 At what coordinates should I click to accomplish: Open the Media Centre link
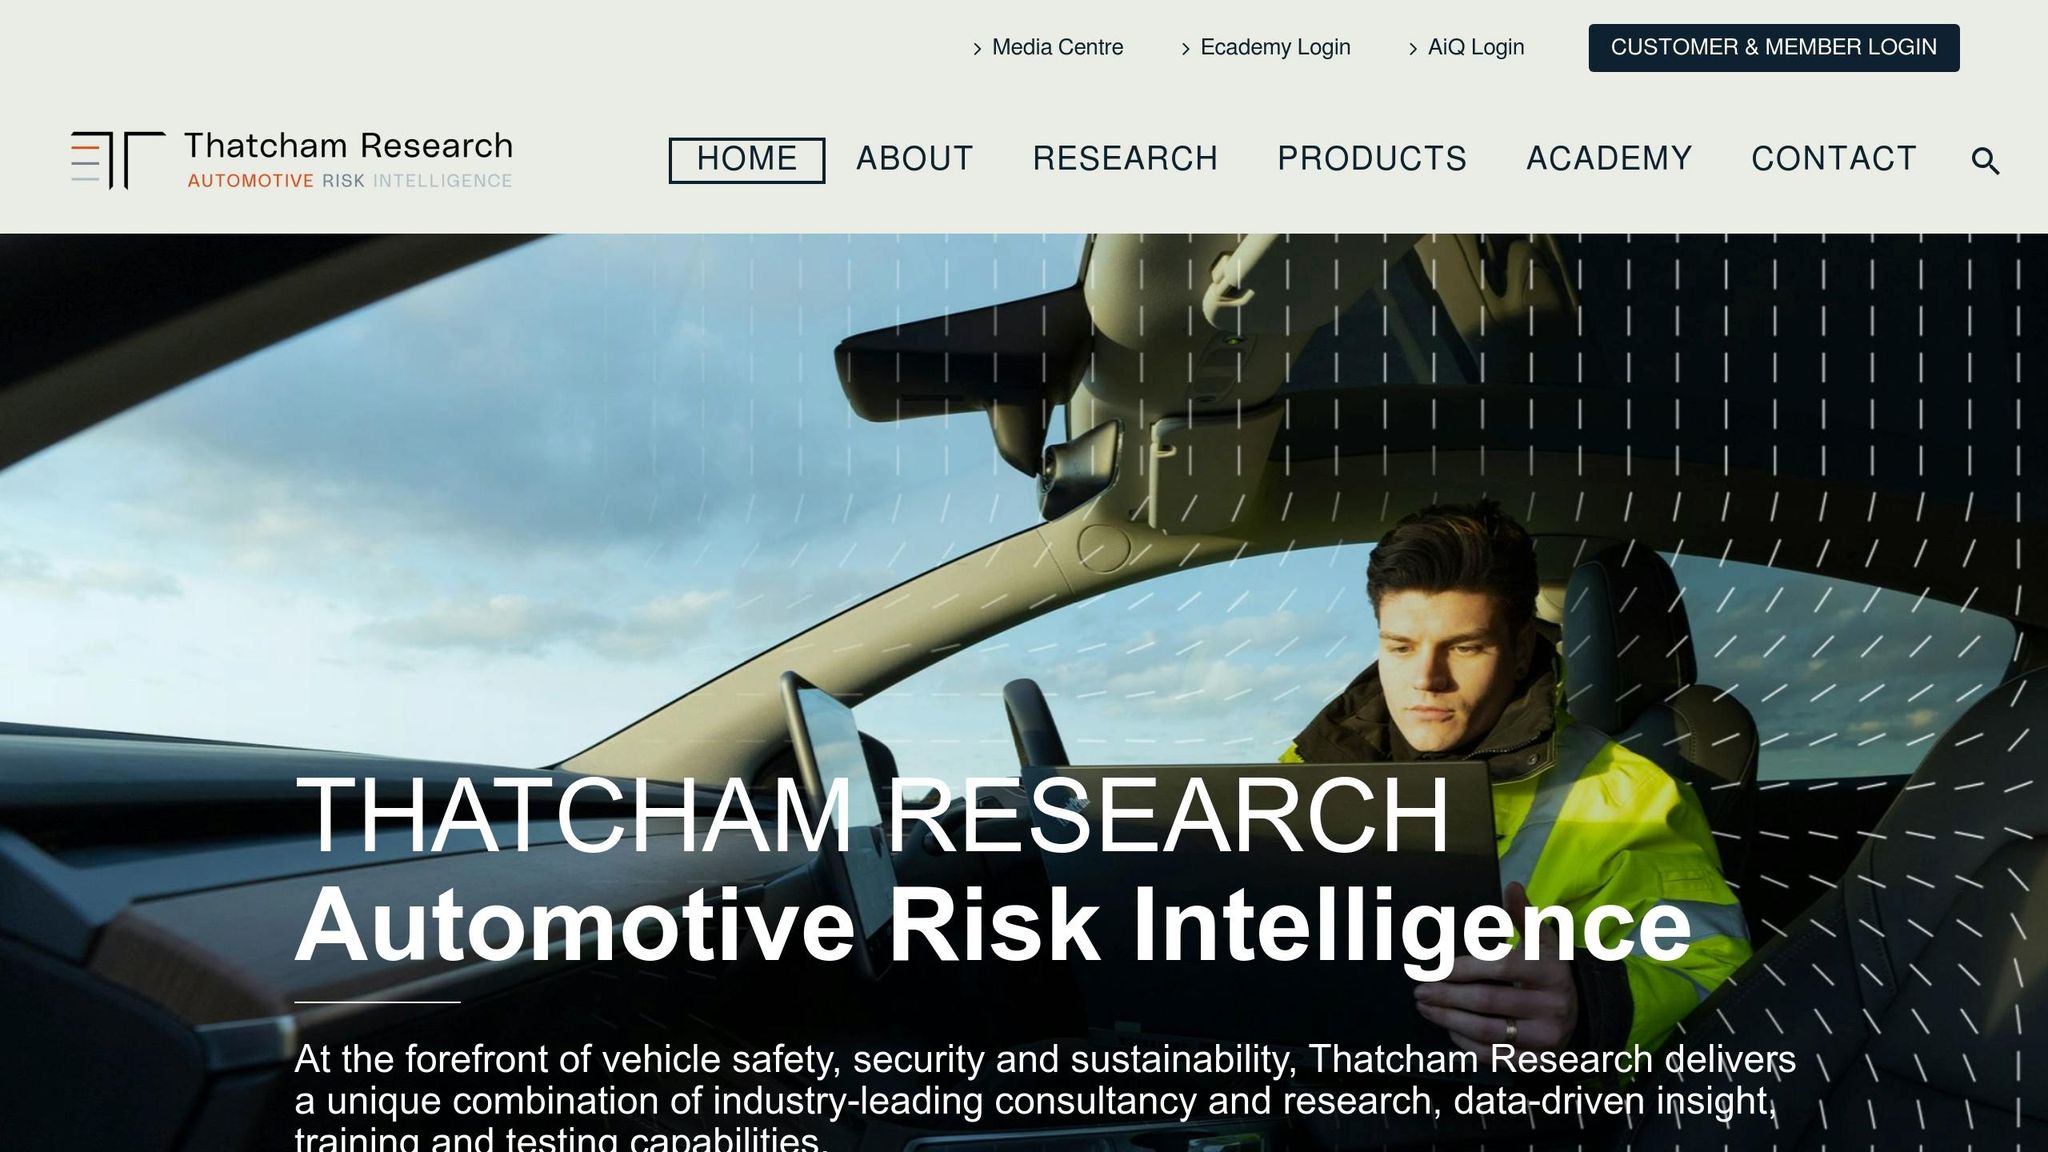pos(1057,47)
